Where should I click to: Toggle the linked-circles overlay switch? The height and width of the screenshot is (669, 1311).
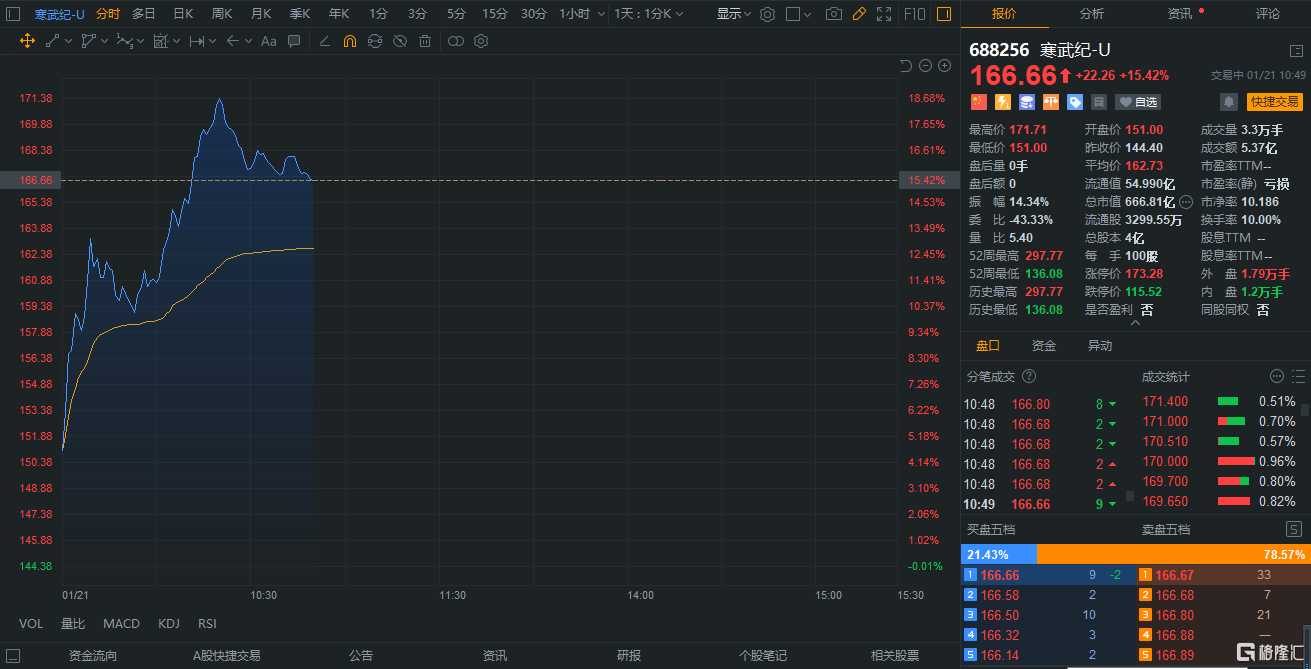click(x=455, y=41)
